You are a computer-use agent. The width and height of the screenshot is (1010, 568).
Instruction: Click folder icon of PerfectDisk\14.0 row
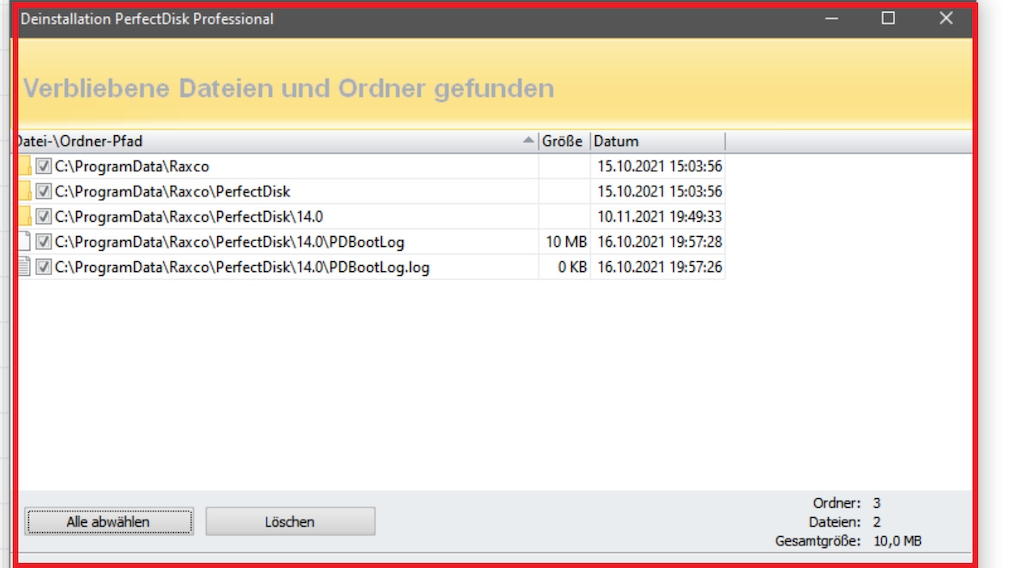pos(24,216)
